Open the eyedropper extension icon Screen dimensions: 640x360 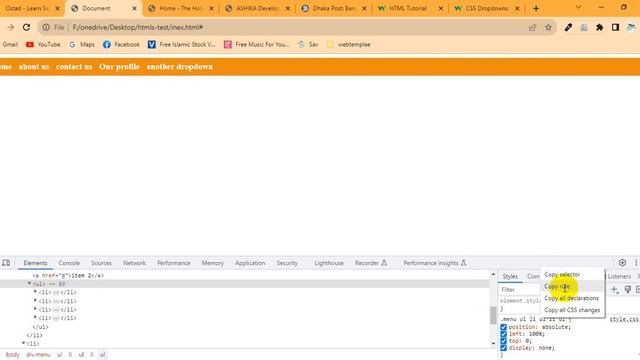[568, 27]
